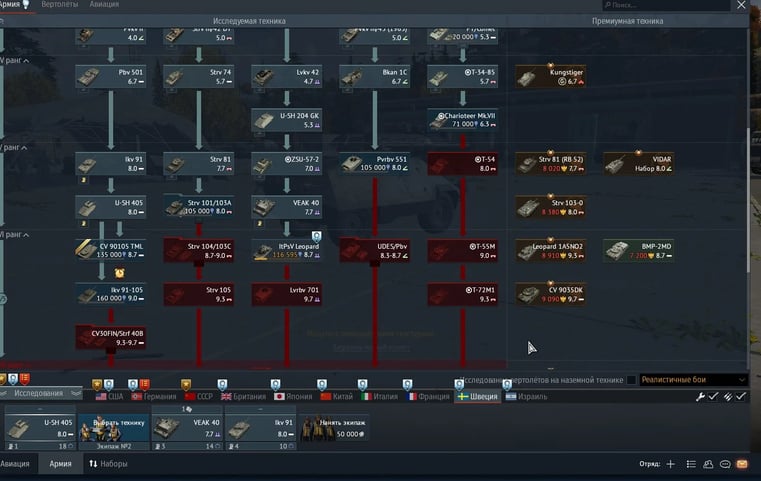761x481 pixels.
Task: Select the premium VIDAR vehicle
Action: point(639,163)
